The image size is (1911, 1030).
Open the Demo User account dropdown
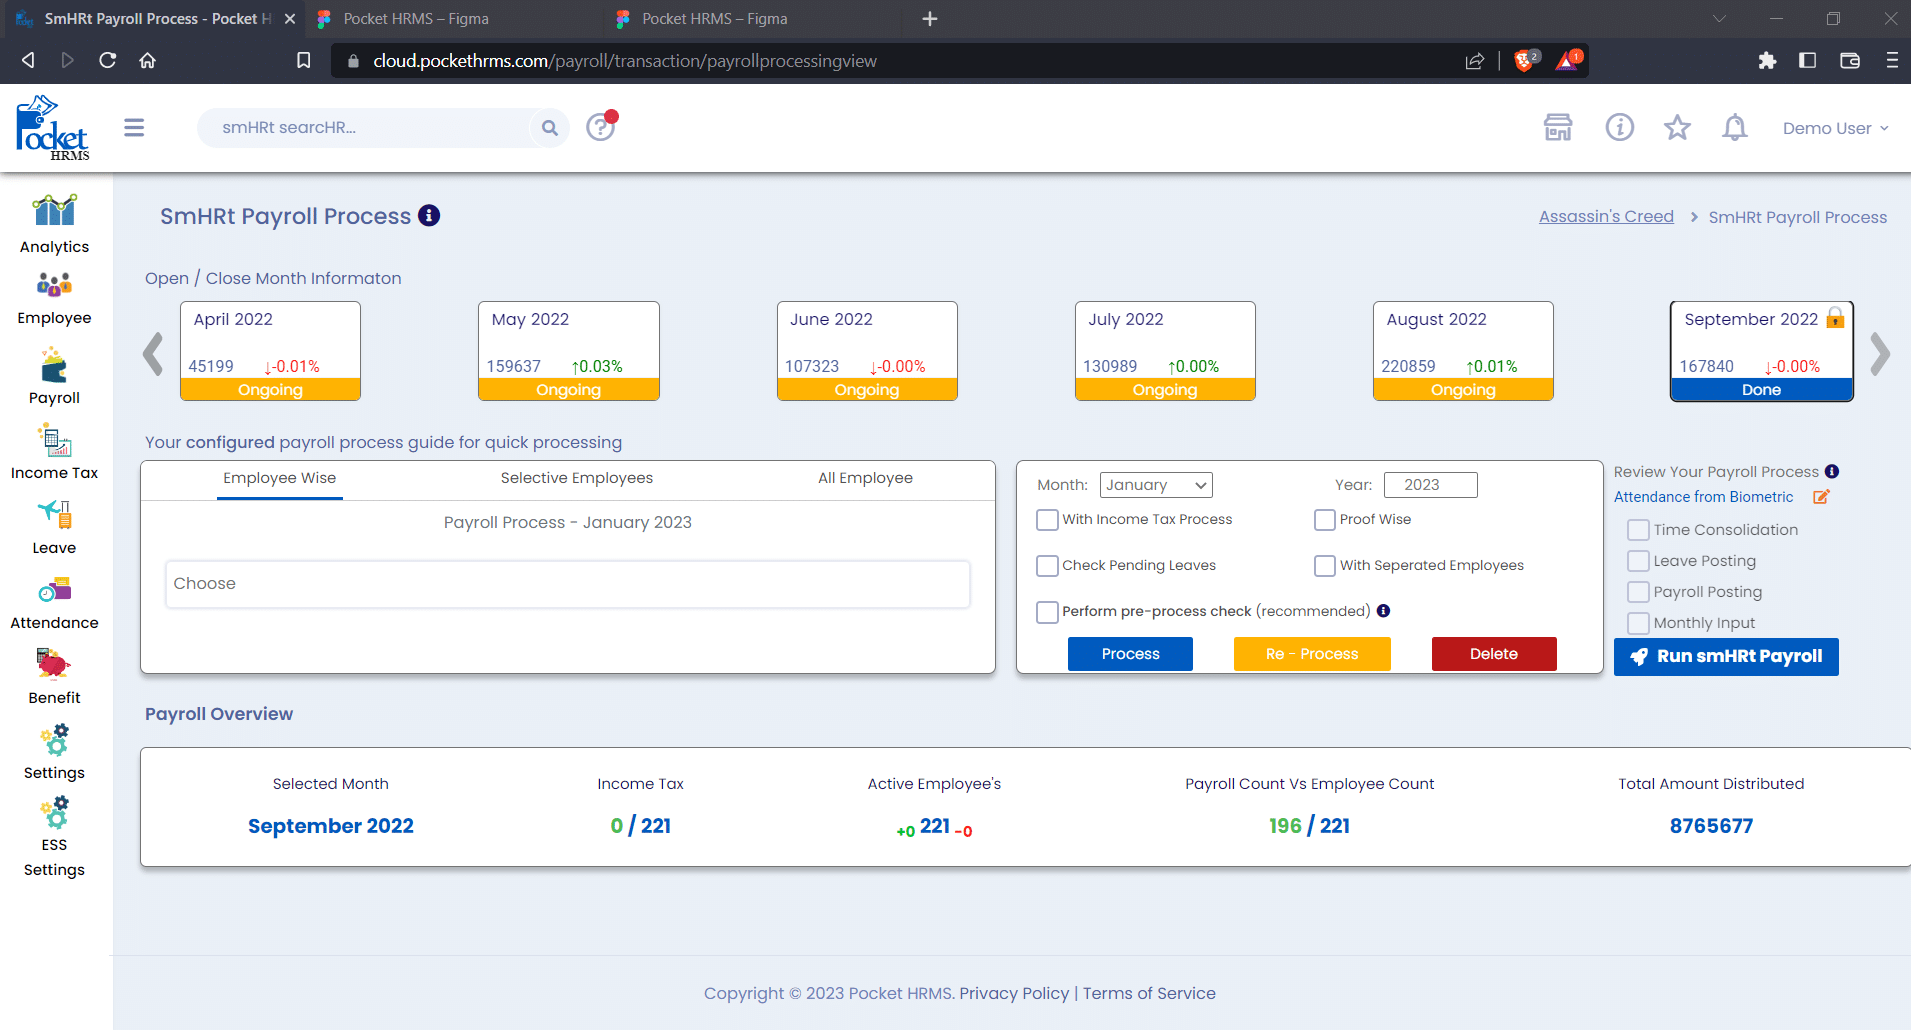tap(1835, 128)
